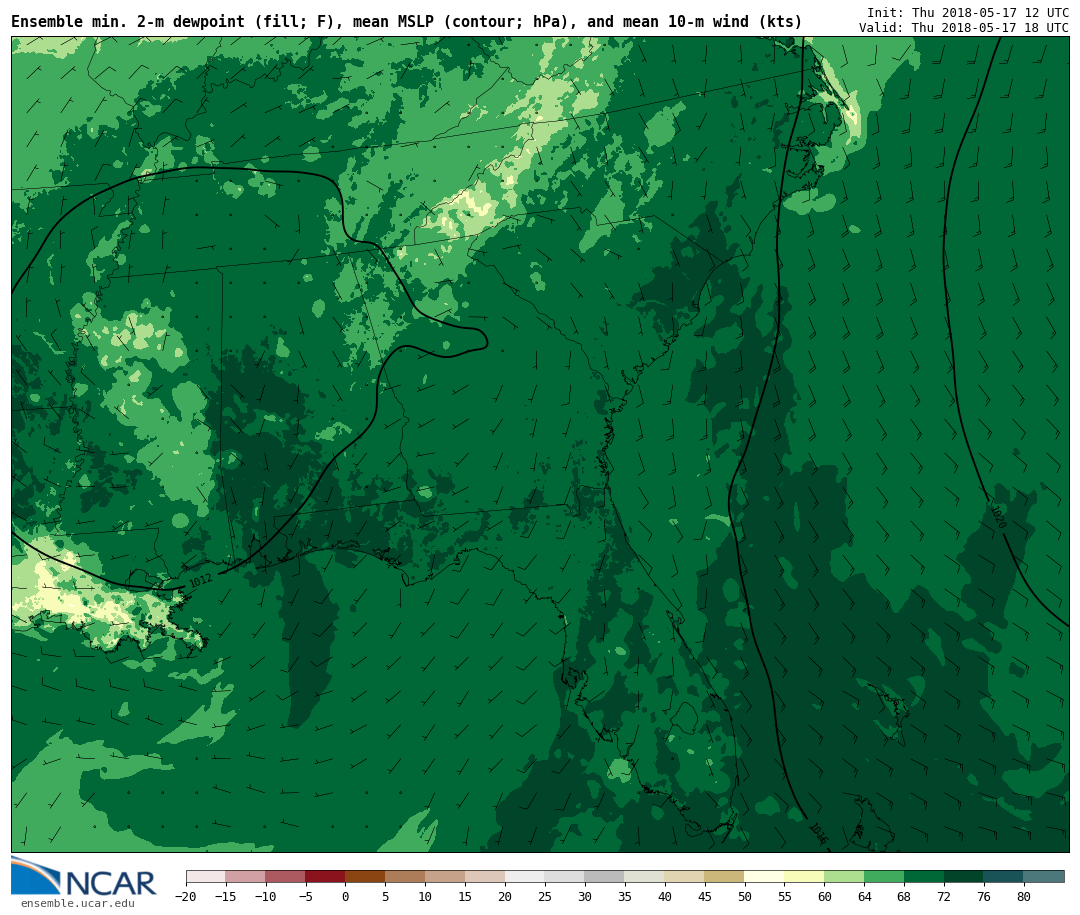The width and height of the screenshot is (1080, 915).
Task: Click the colorbar tick label 64
Action: pos(864,896)
